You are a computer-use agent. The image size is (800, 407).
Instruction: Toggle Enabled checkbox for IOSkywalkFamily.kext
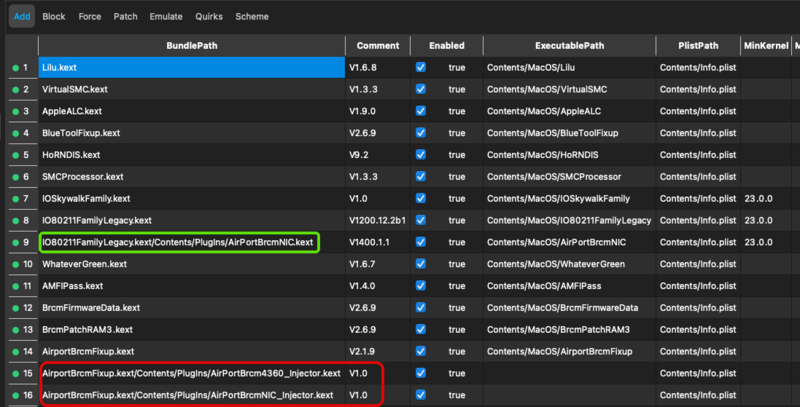pos(420,198)
